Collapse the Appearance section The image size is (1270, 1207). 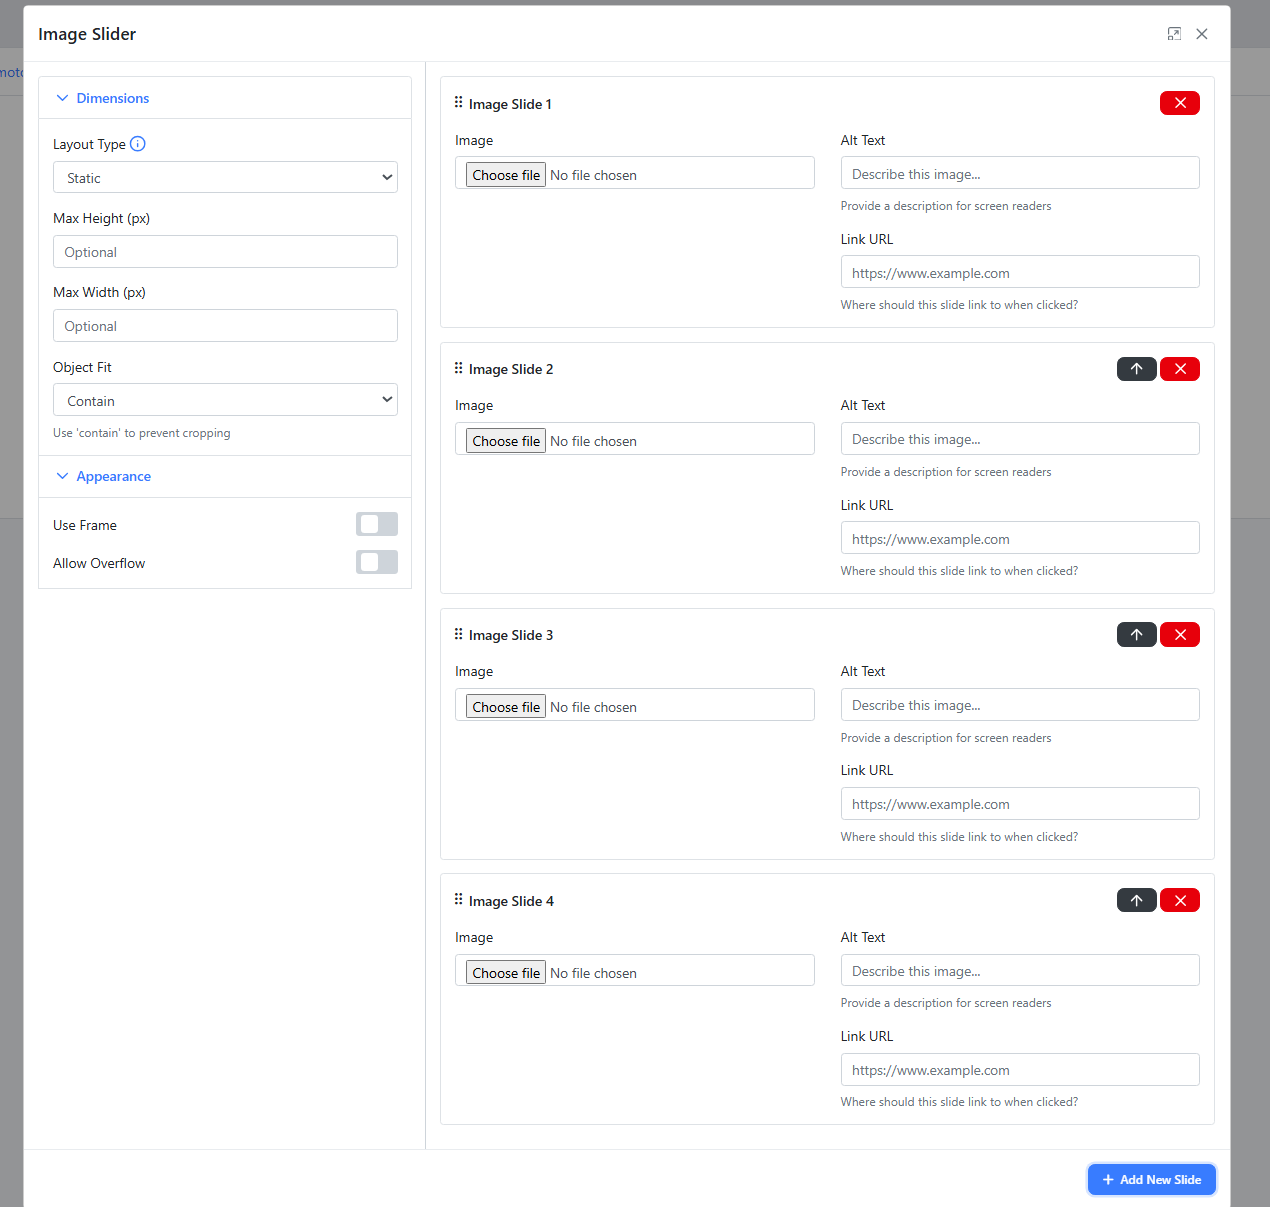pyautogui.click(x=104, y=476)
